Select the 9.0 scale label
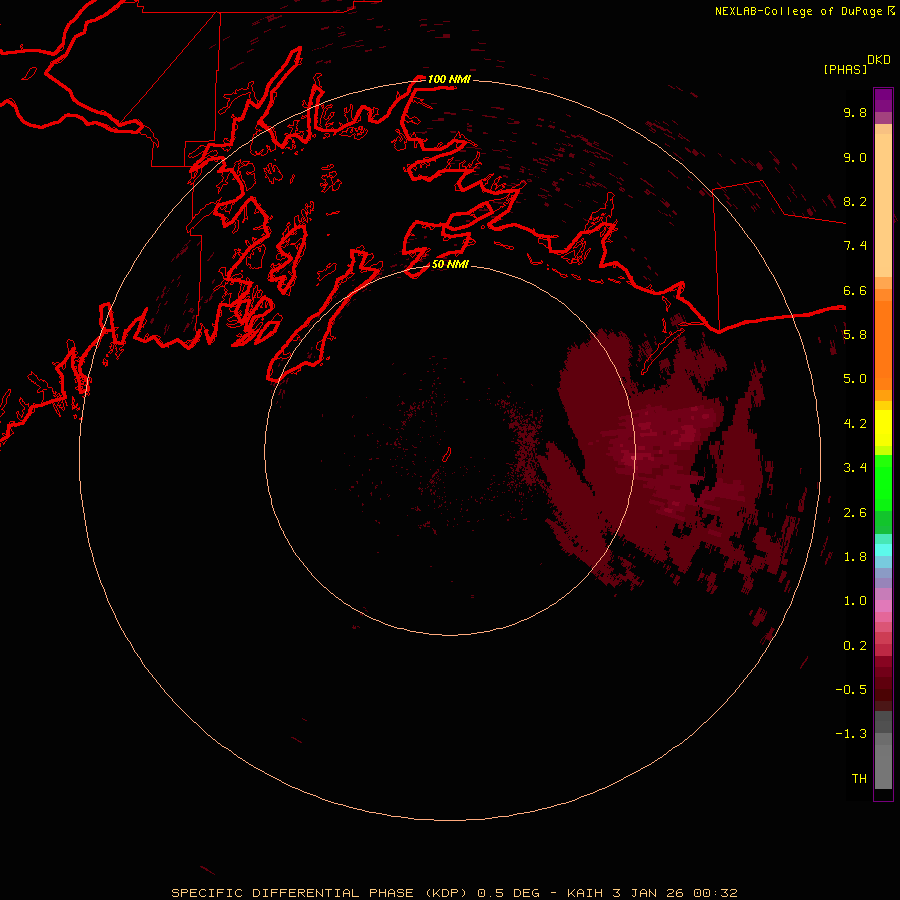The width and height of the screenshot is (900, 900). 855,157
